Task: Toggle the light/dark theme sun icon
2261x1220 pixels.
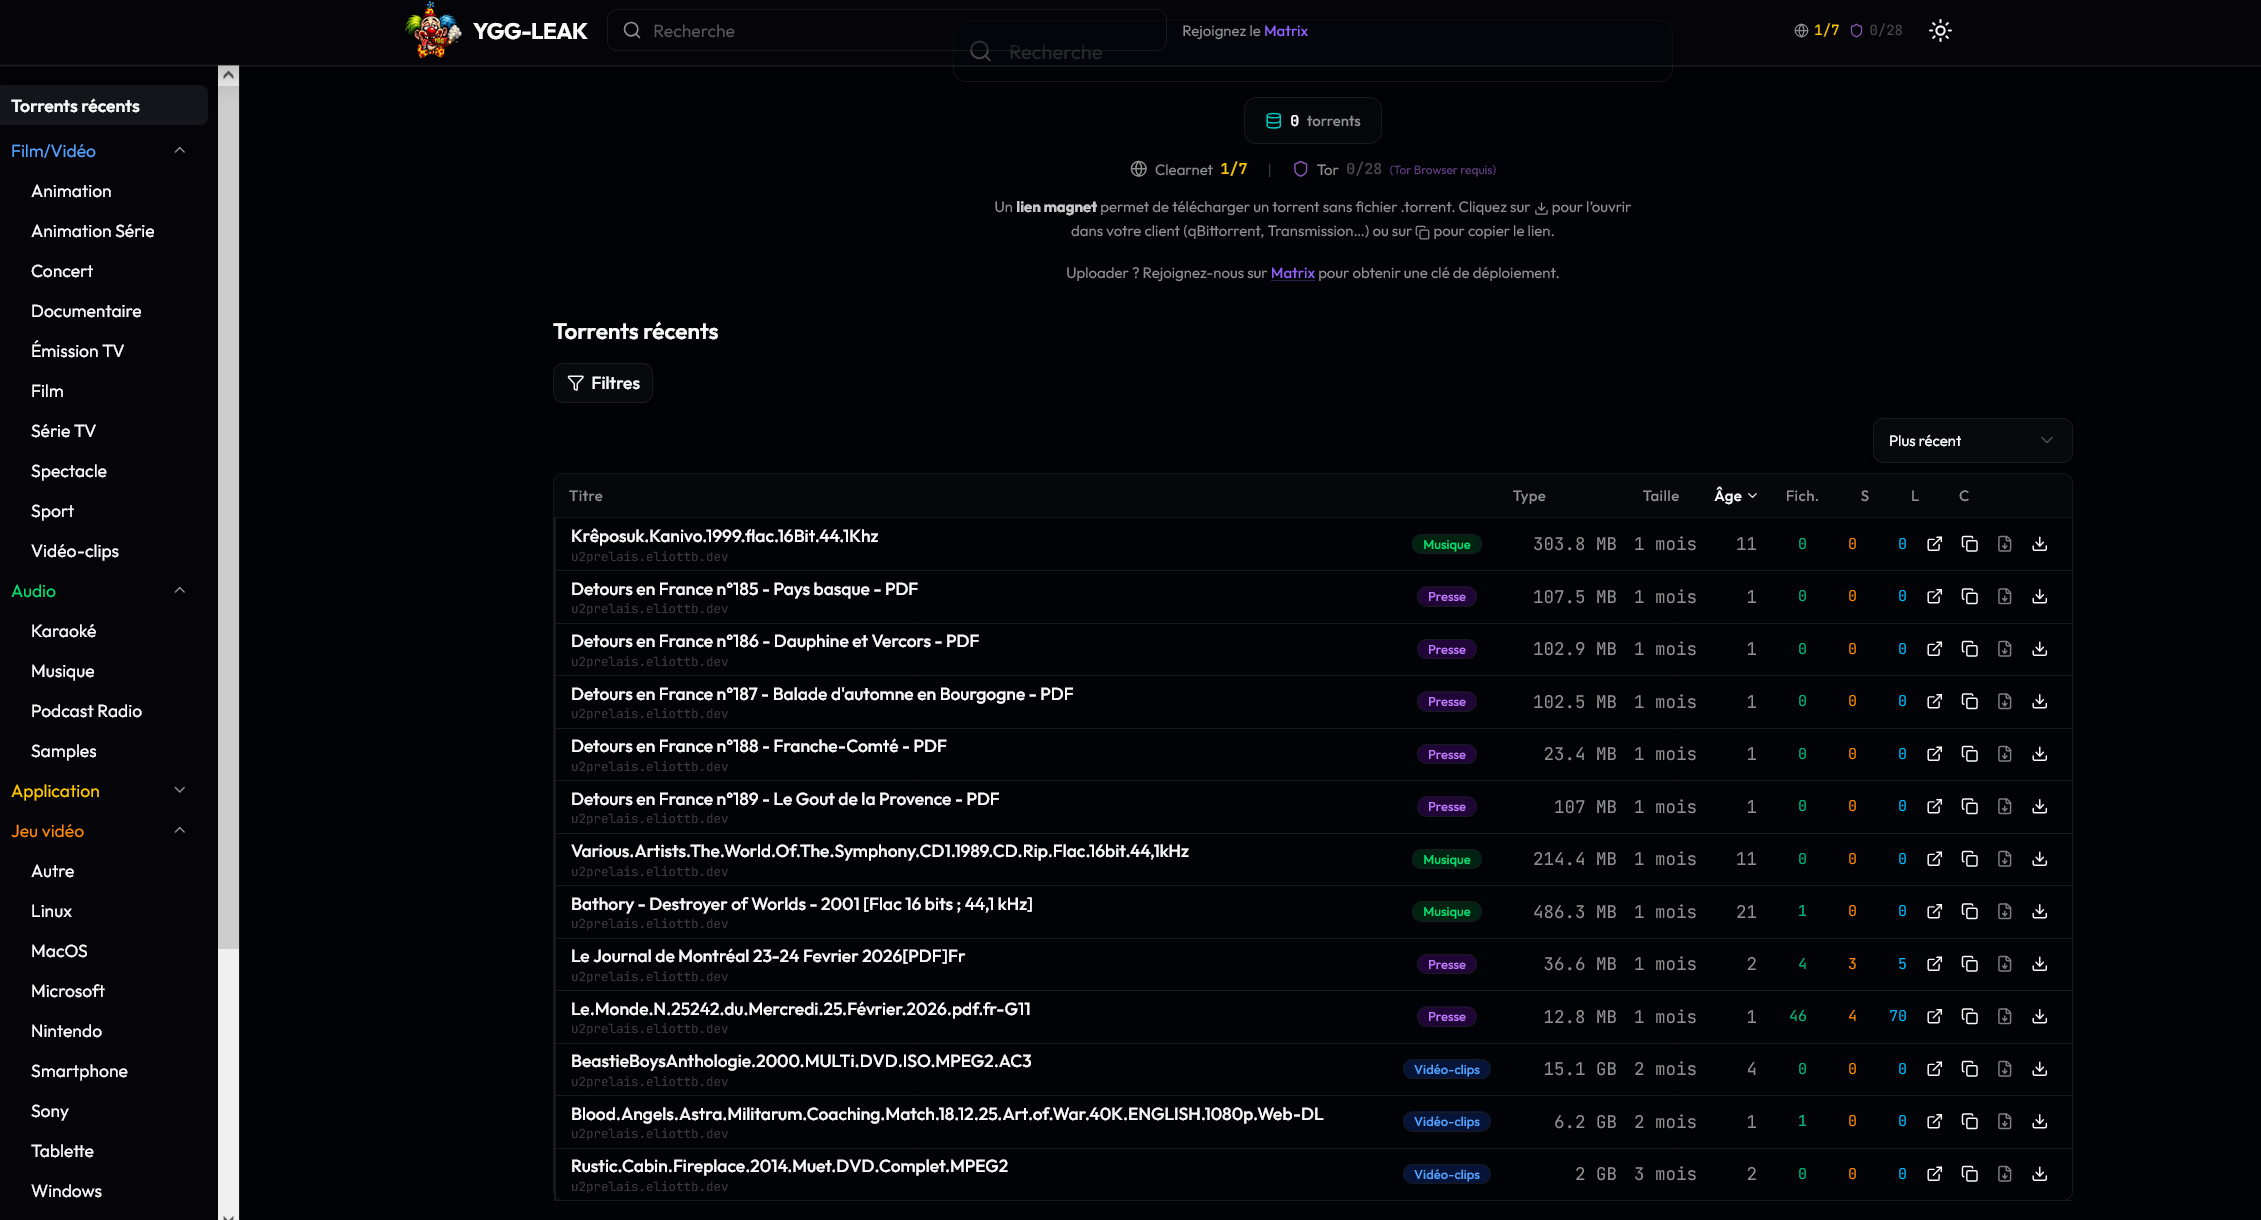Action: [1940, 31]
